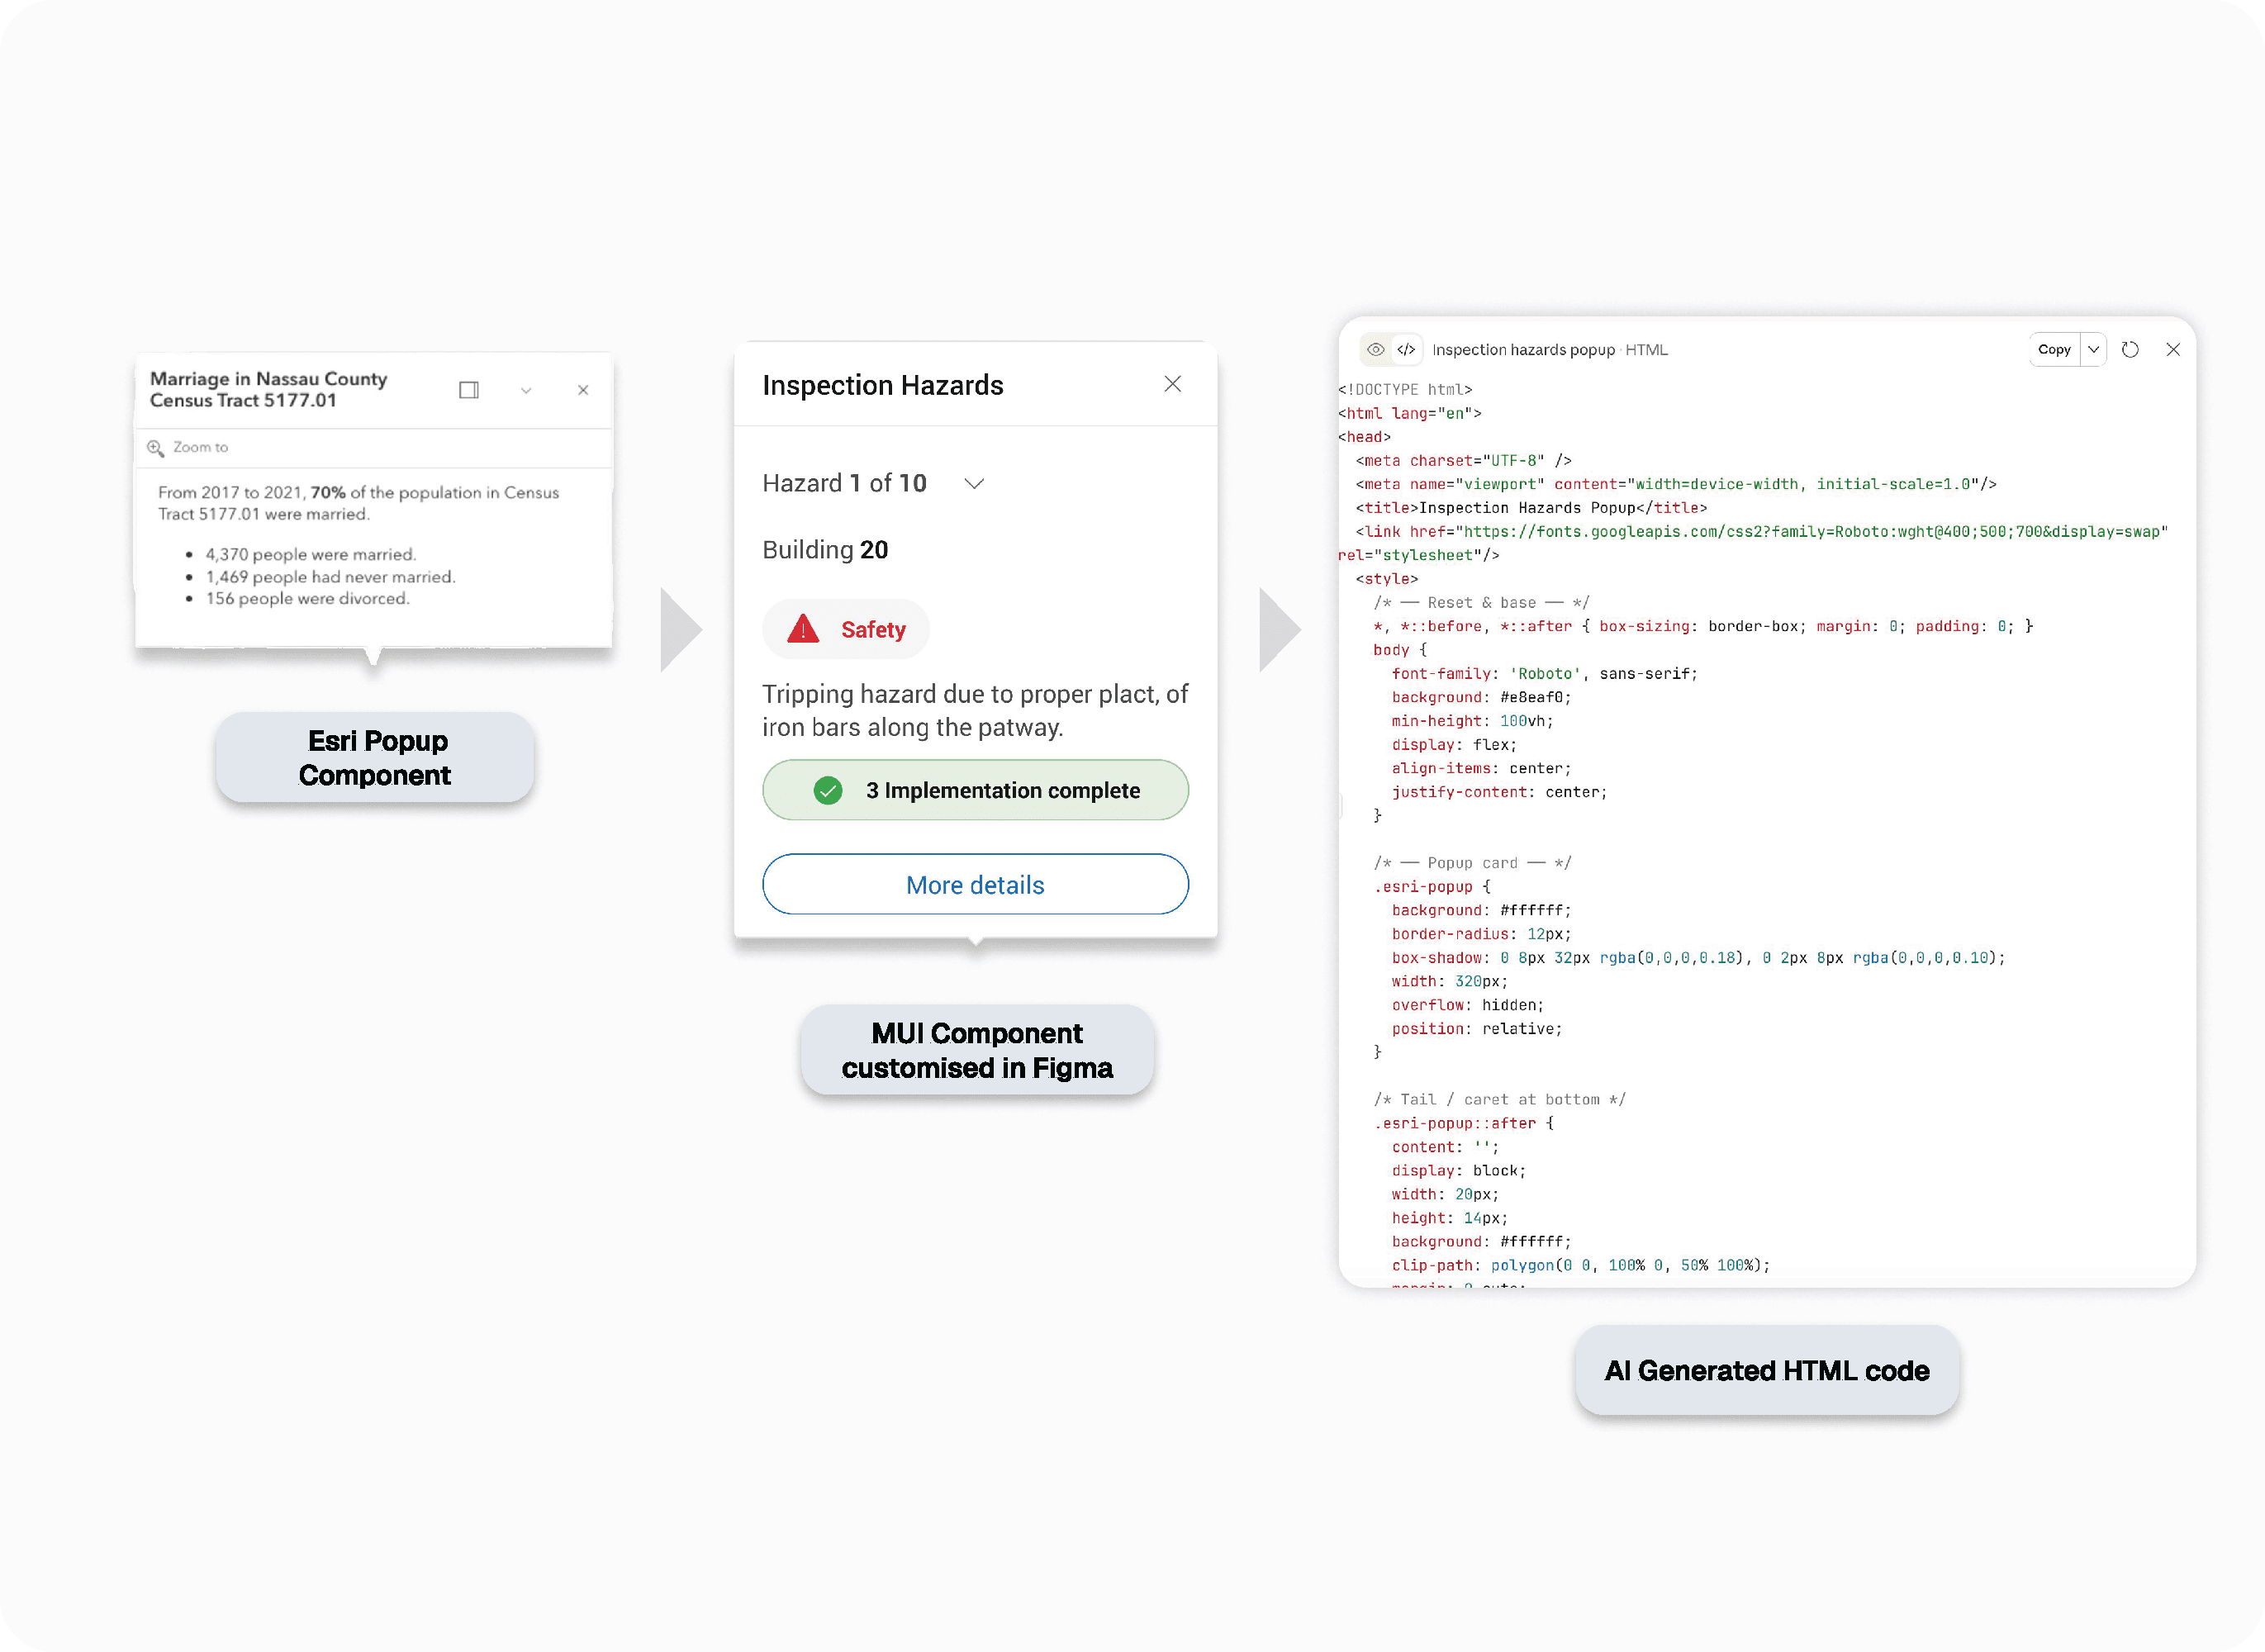Click the green checkmark status icon
The image size is (2265, 1652).
[827, 790]
